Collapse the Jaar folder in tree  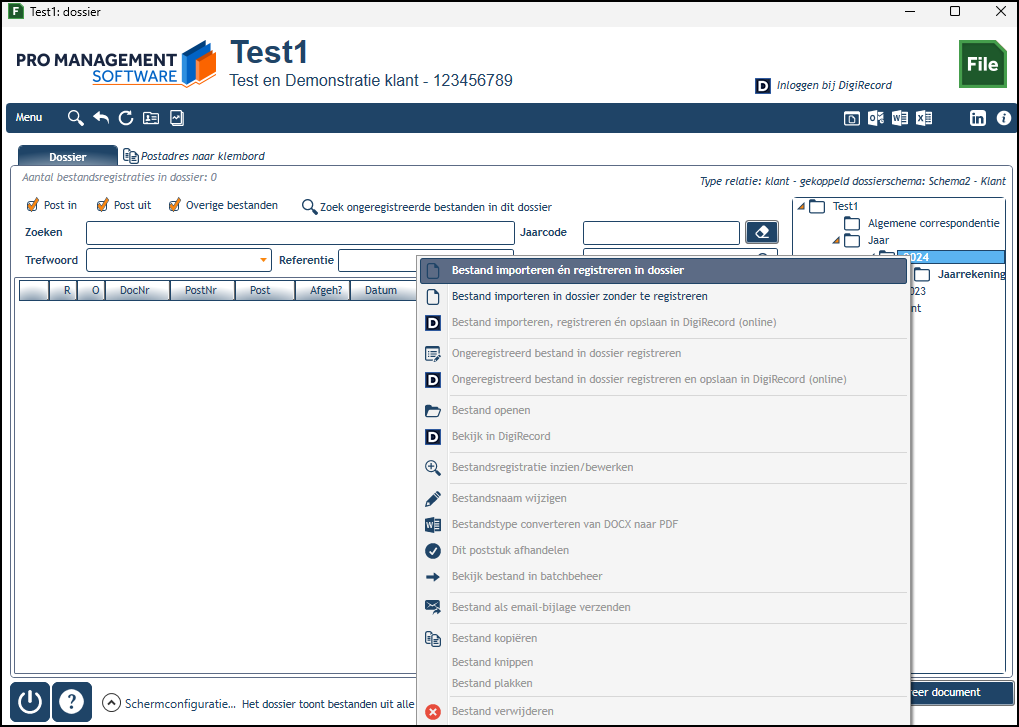coord(836,240)
